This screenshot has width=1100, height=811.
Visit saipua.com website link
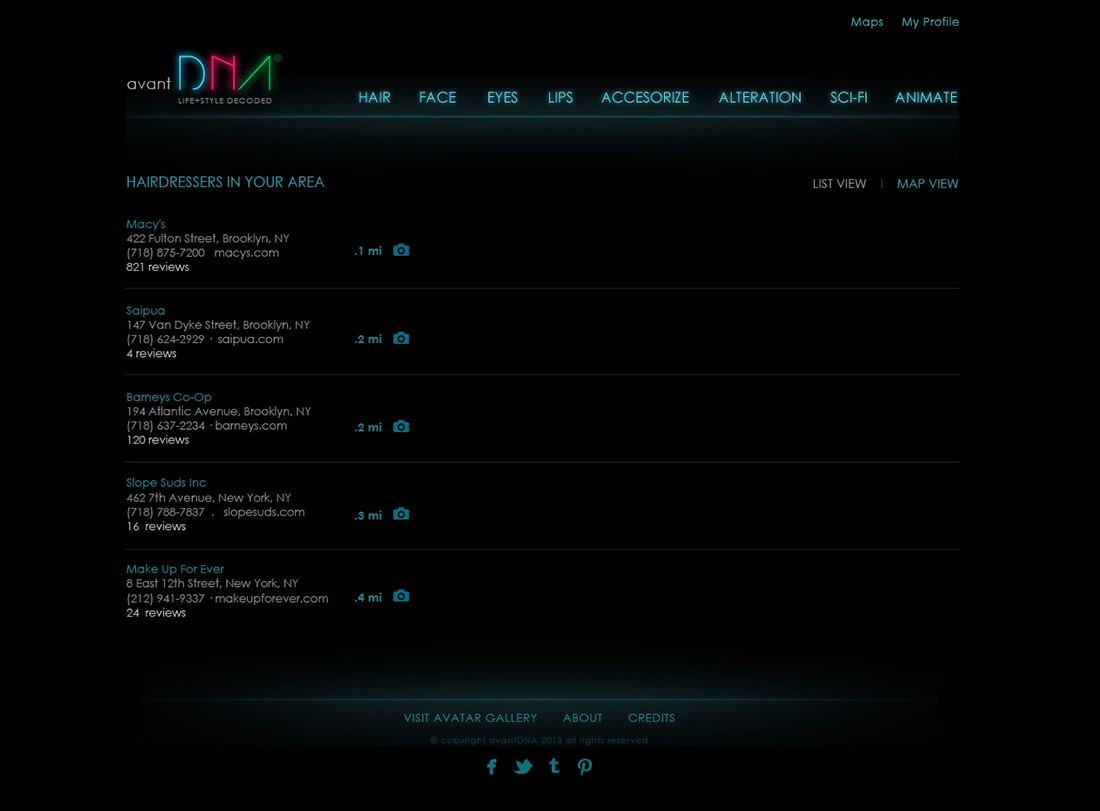pos(250,339)
